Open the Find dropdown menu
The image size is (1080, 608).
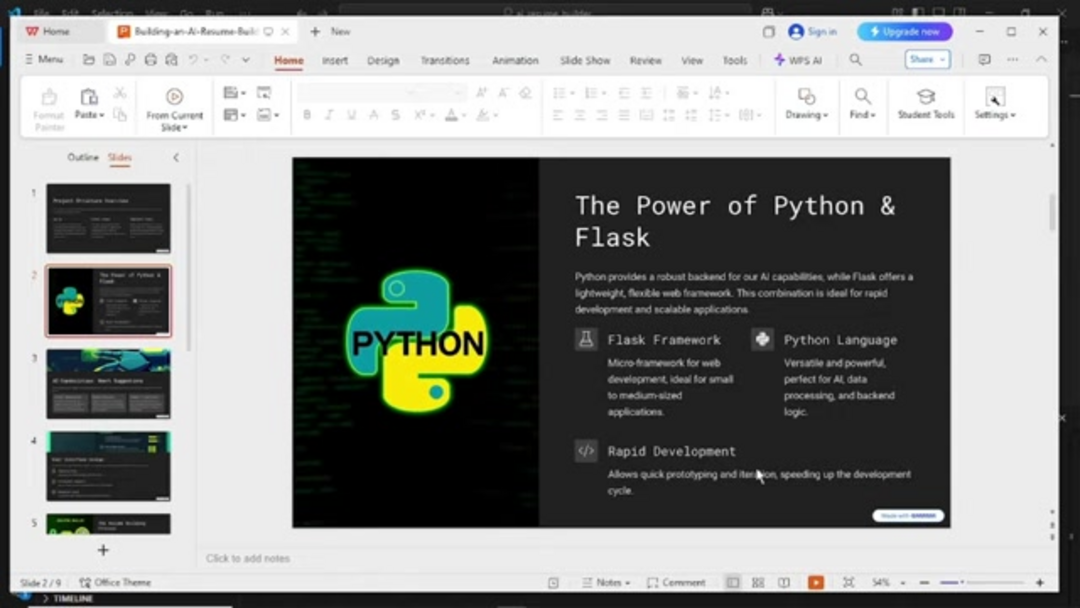click(863, 115)
